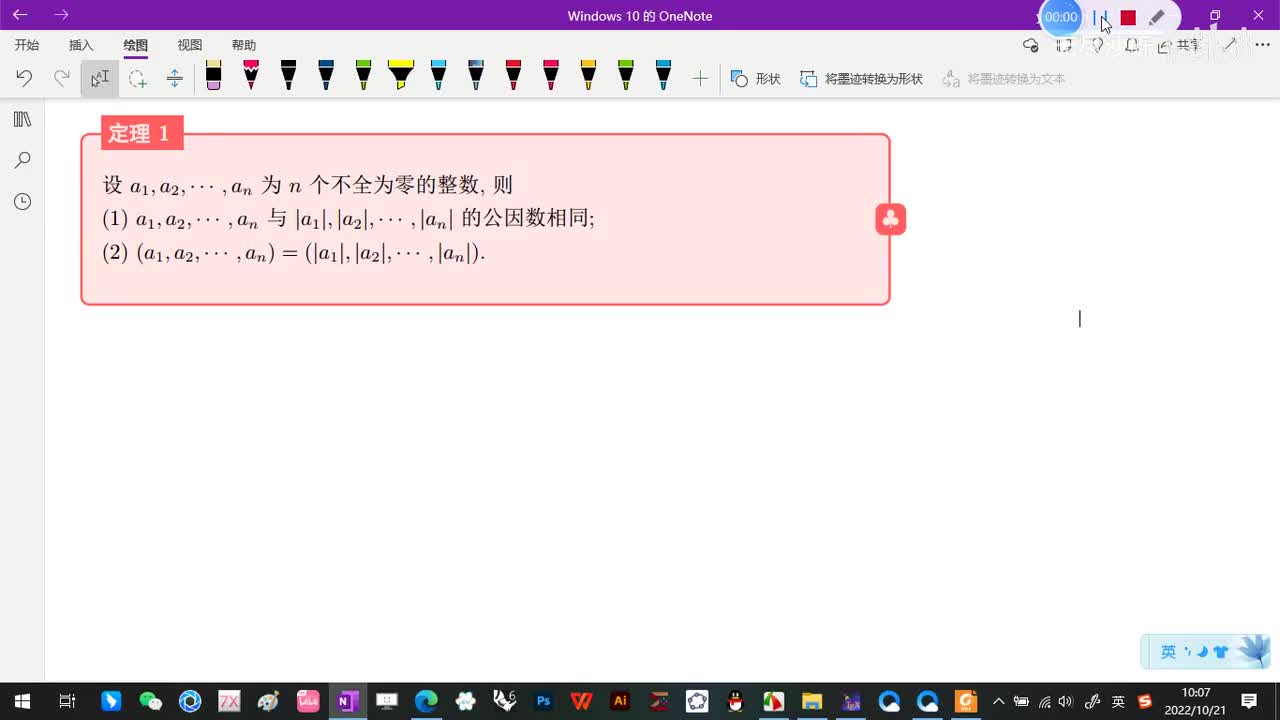Click the 00:00 recording timer
1280x720 pixels.
pyautogui.click(x=1061, y=17)
